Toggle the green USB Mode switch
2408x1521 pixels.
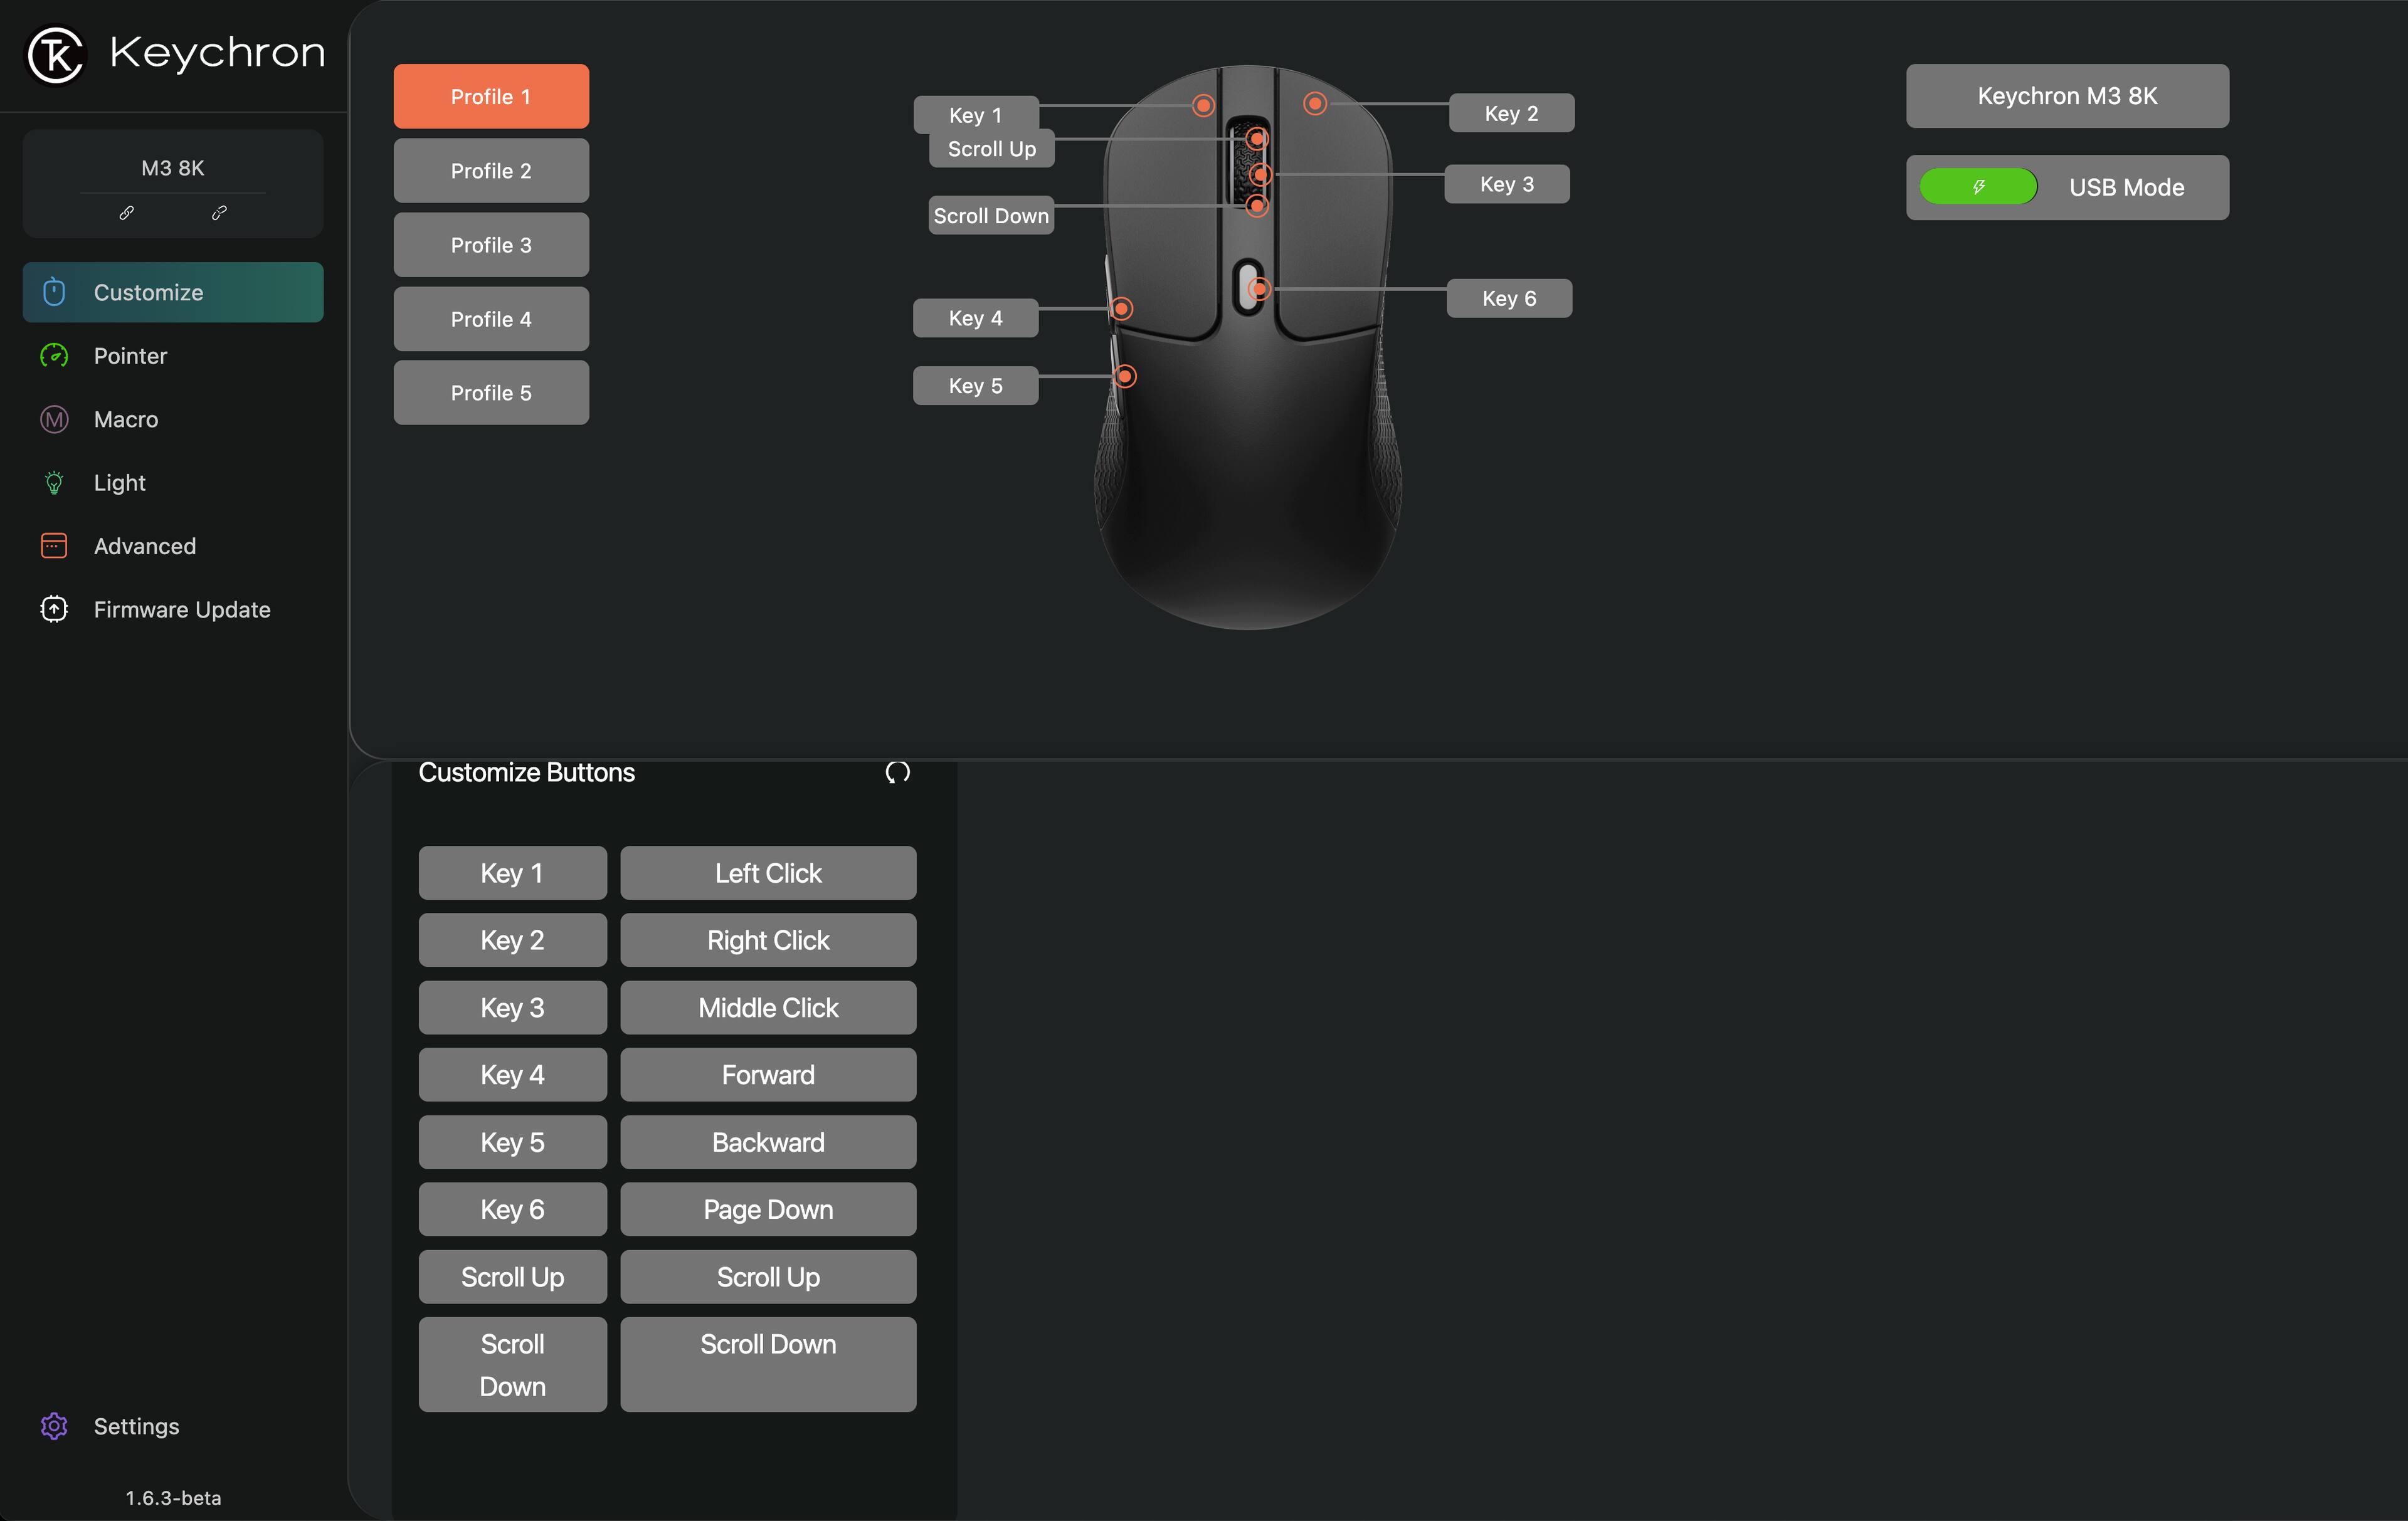[x=1977, y=187]
